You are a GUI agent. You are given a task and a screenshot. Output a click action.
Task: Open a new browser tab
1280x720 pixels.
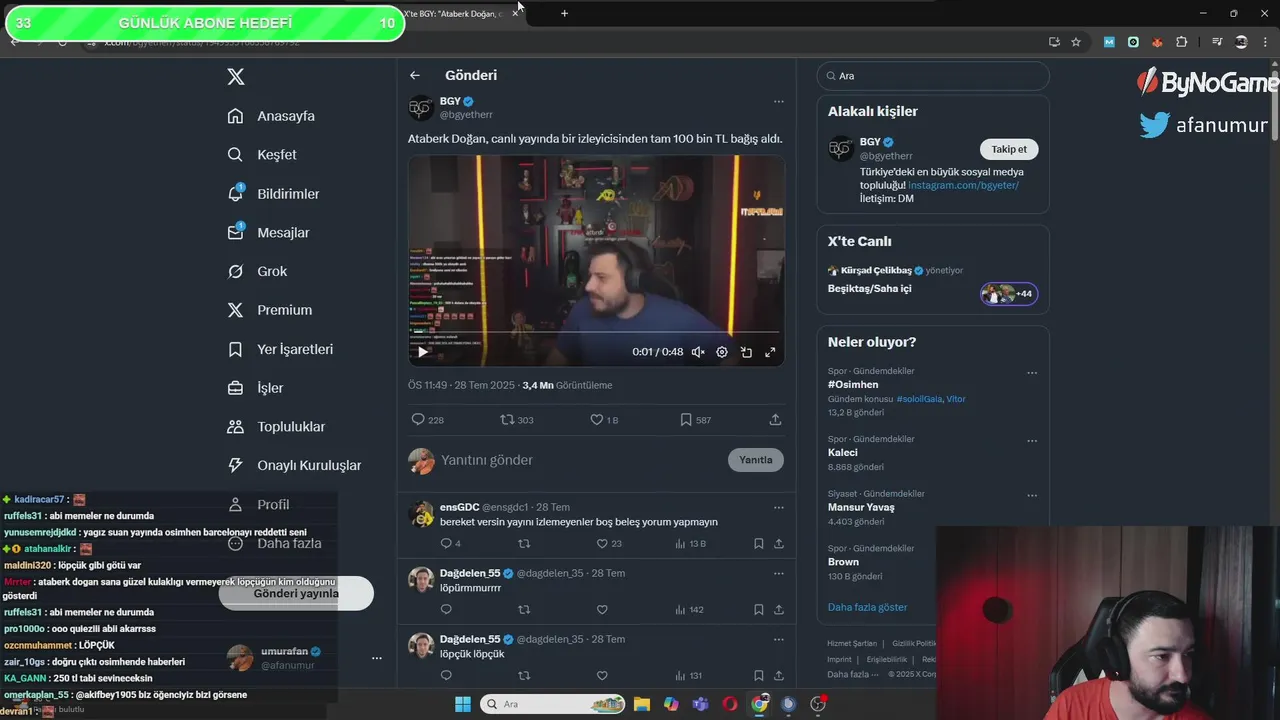(x=564, y=13)
